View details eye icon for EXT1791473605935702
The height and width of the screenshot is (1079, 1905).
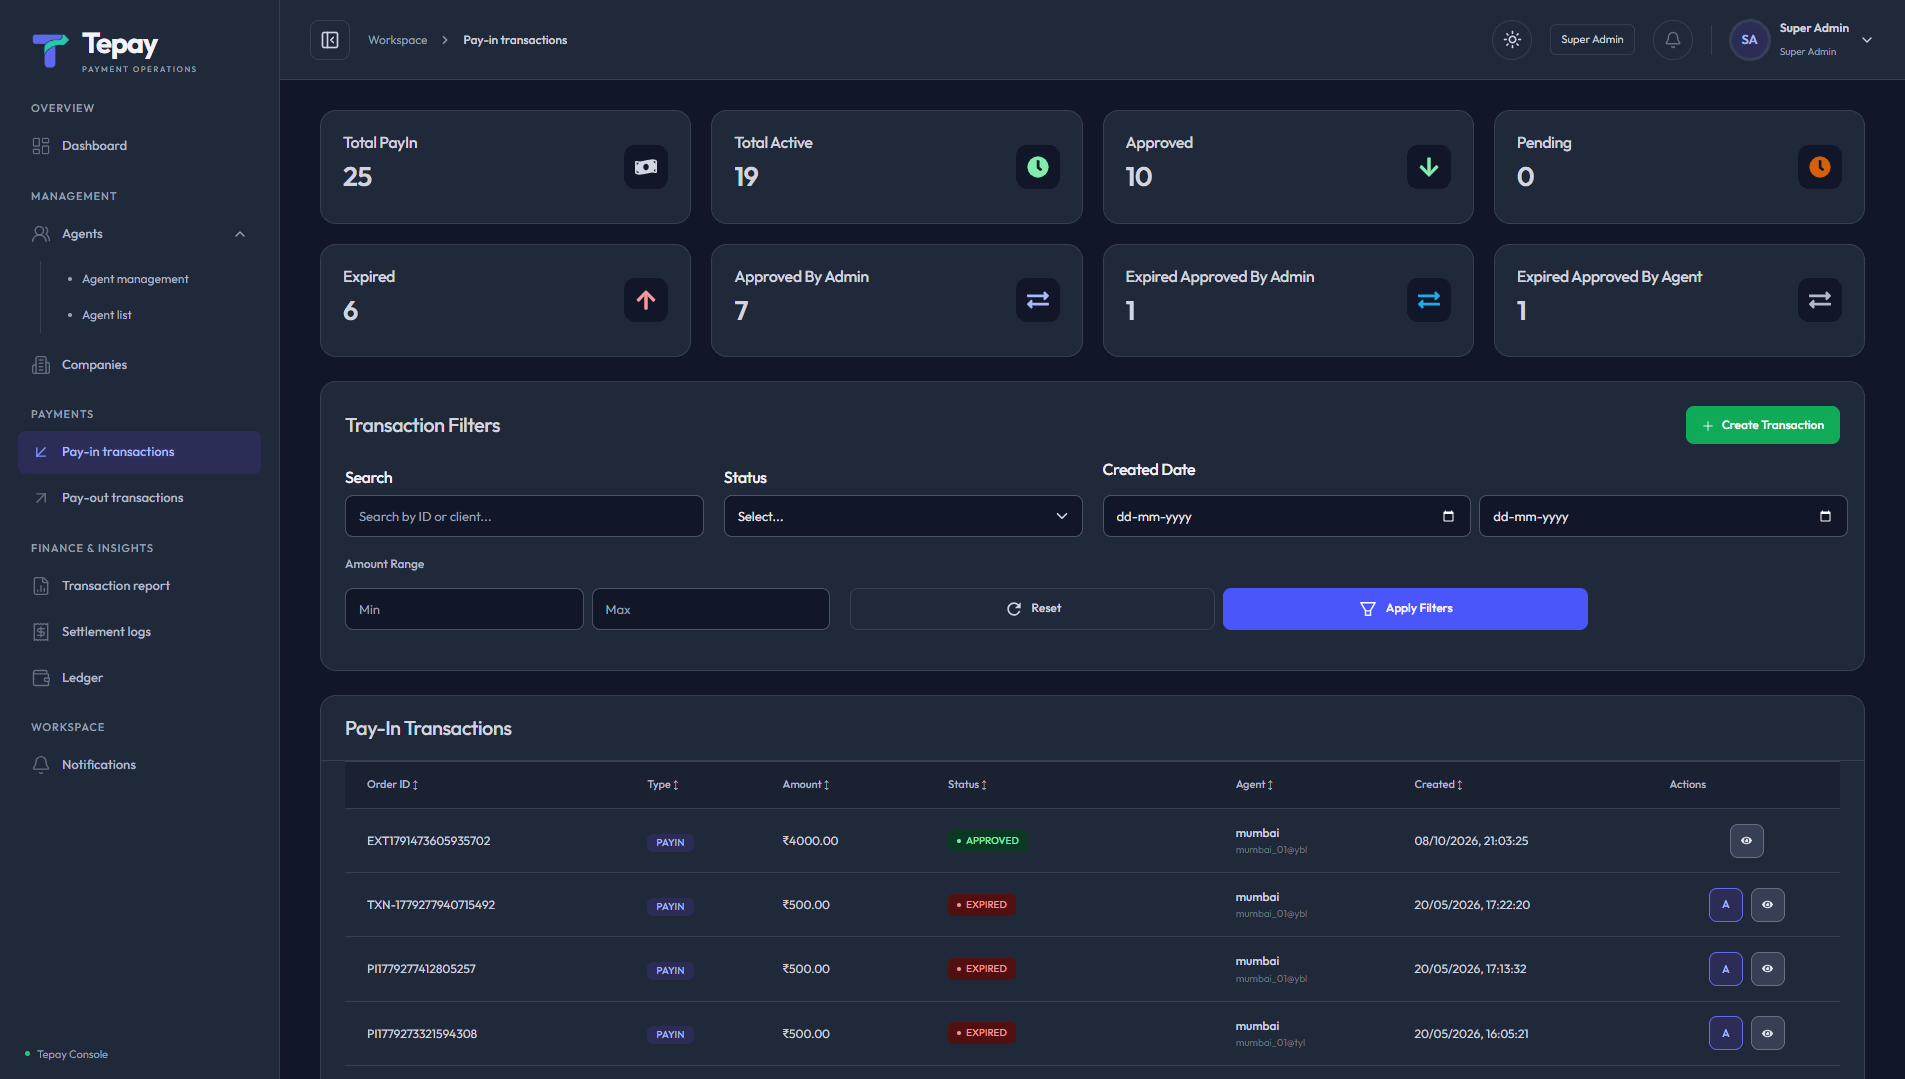pyautogui.click(x=1746, y=841)
